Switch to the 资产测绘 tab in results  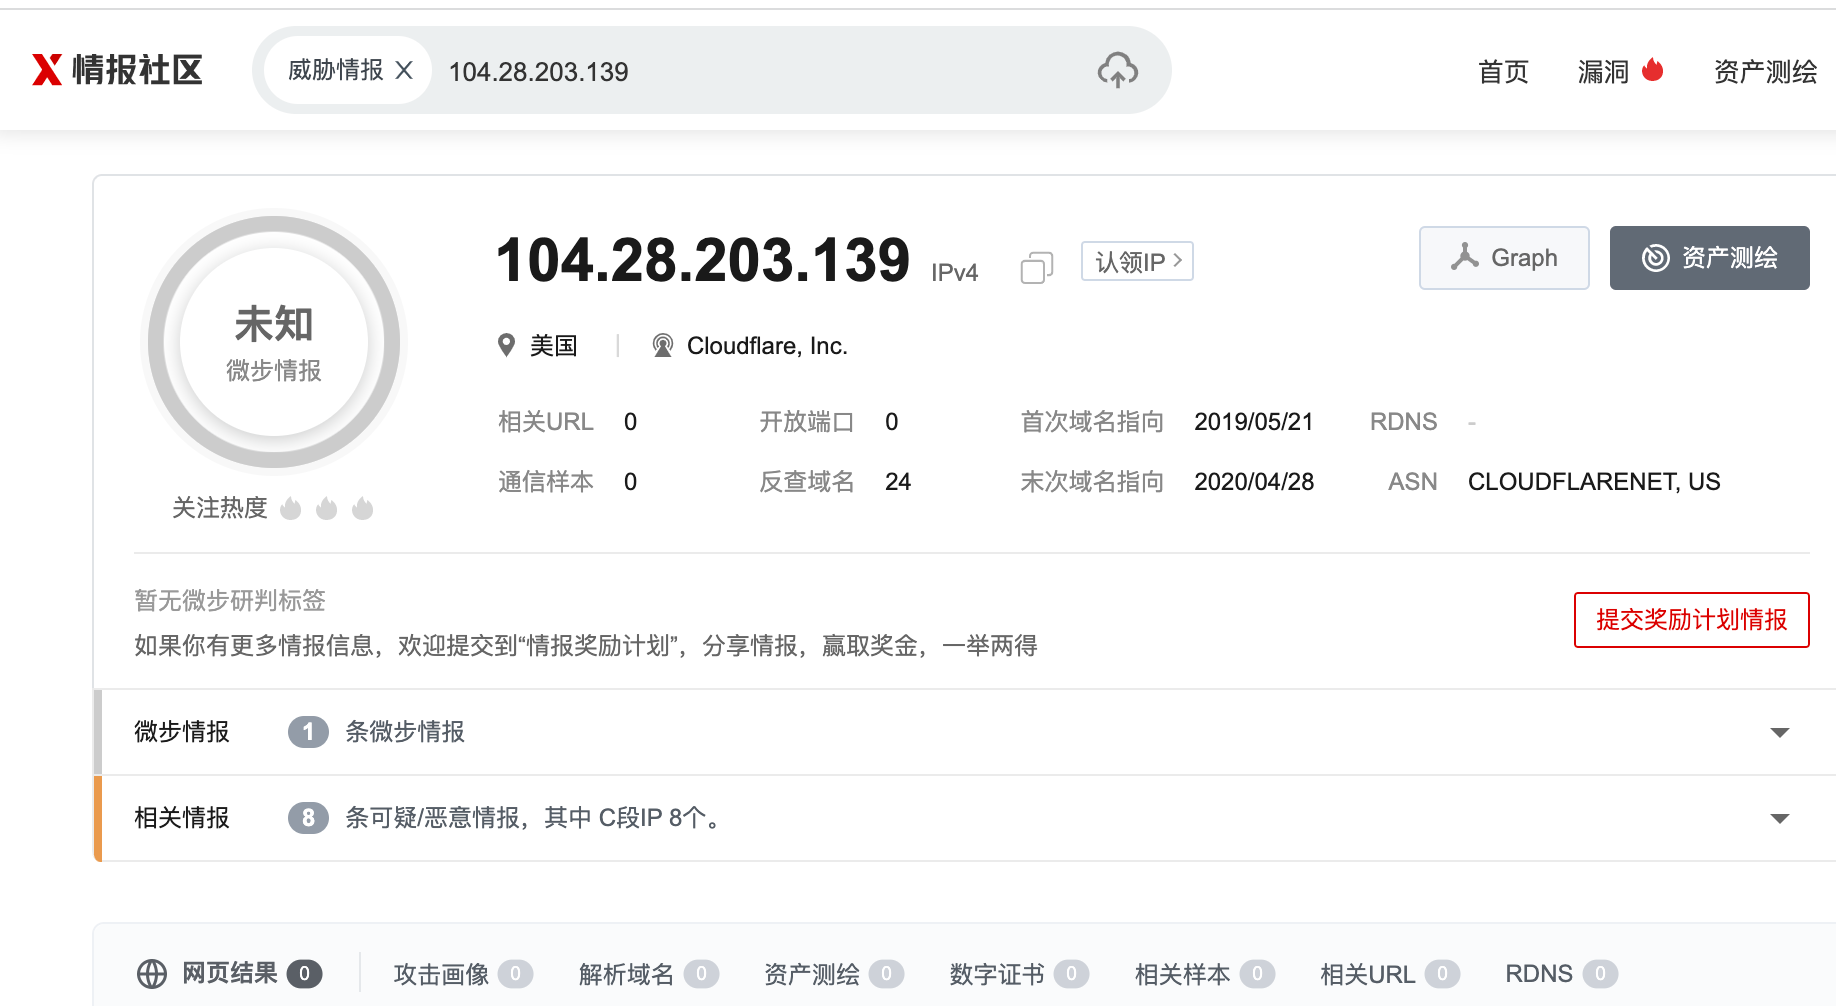point(833,974)
